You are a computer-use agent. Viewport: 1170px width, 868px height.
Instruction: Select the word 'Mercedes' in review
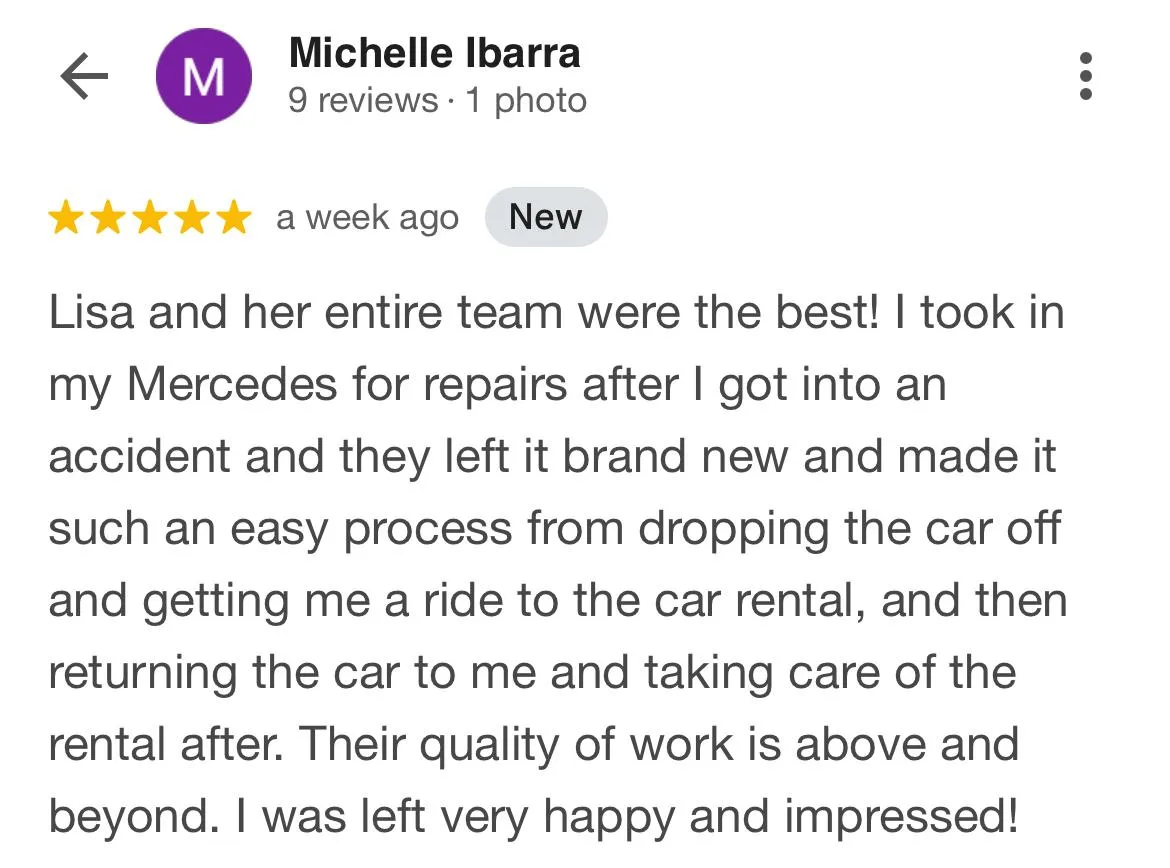click(x=232, y=386)
